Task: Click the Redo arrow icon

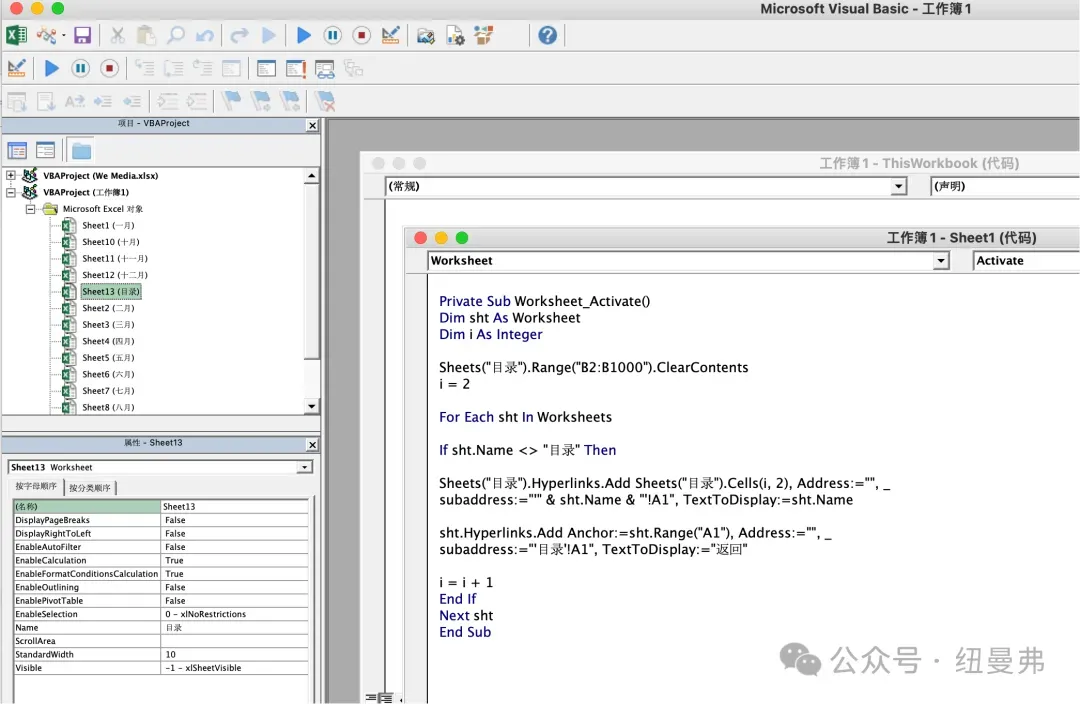Action: click(x=239, y=35)
